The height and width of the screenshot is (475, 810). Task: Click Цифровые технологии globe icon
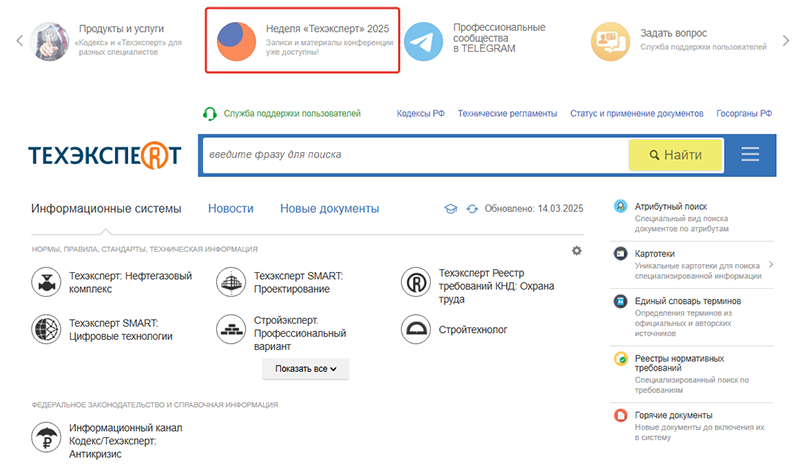click(46, 329)
